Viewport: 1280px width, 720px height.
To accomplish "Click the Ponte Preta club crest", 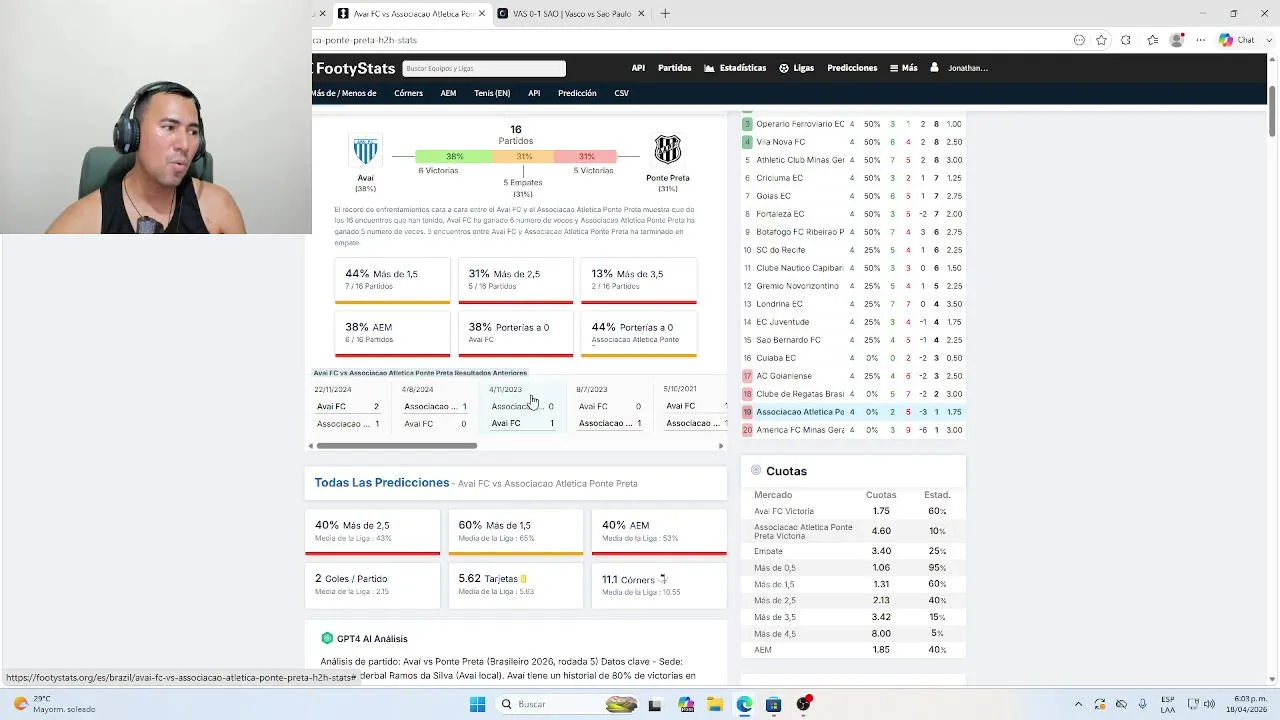I will pos(667,150).
